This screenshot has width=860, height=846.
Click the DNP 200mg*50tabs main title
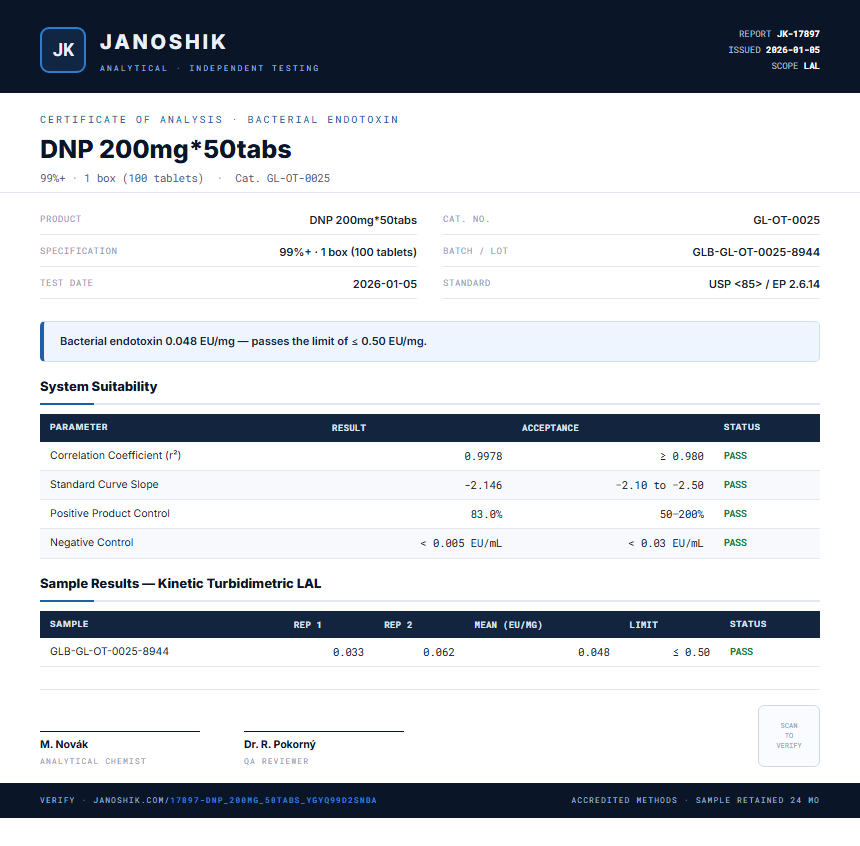[x=166, y=149]
